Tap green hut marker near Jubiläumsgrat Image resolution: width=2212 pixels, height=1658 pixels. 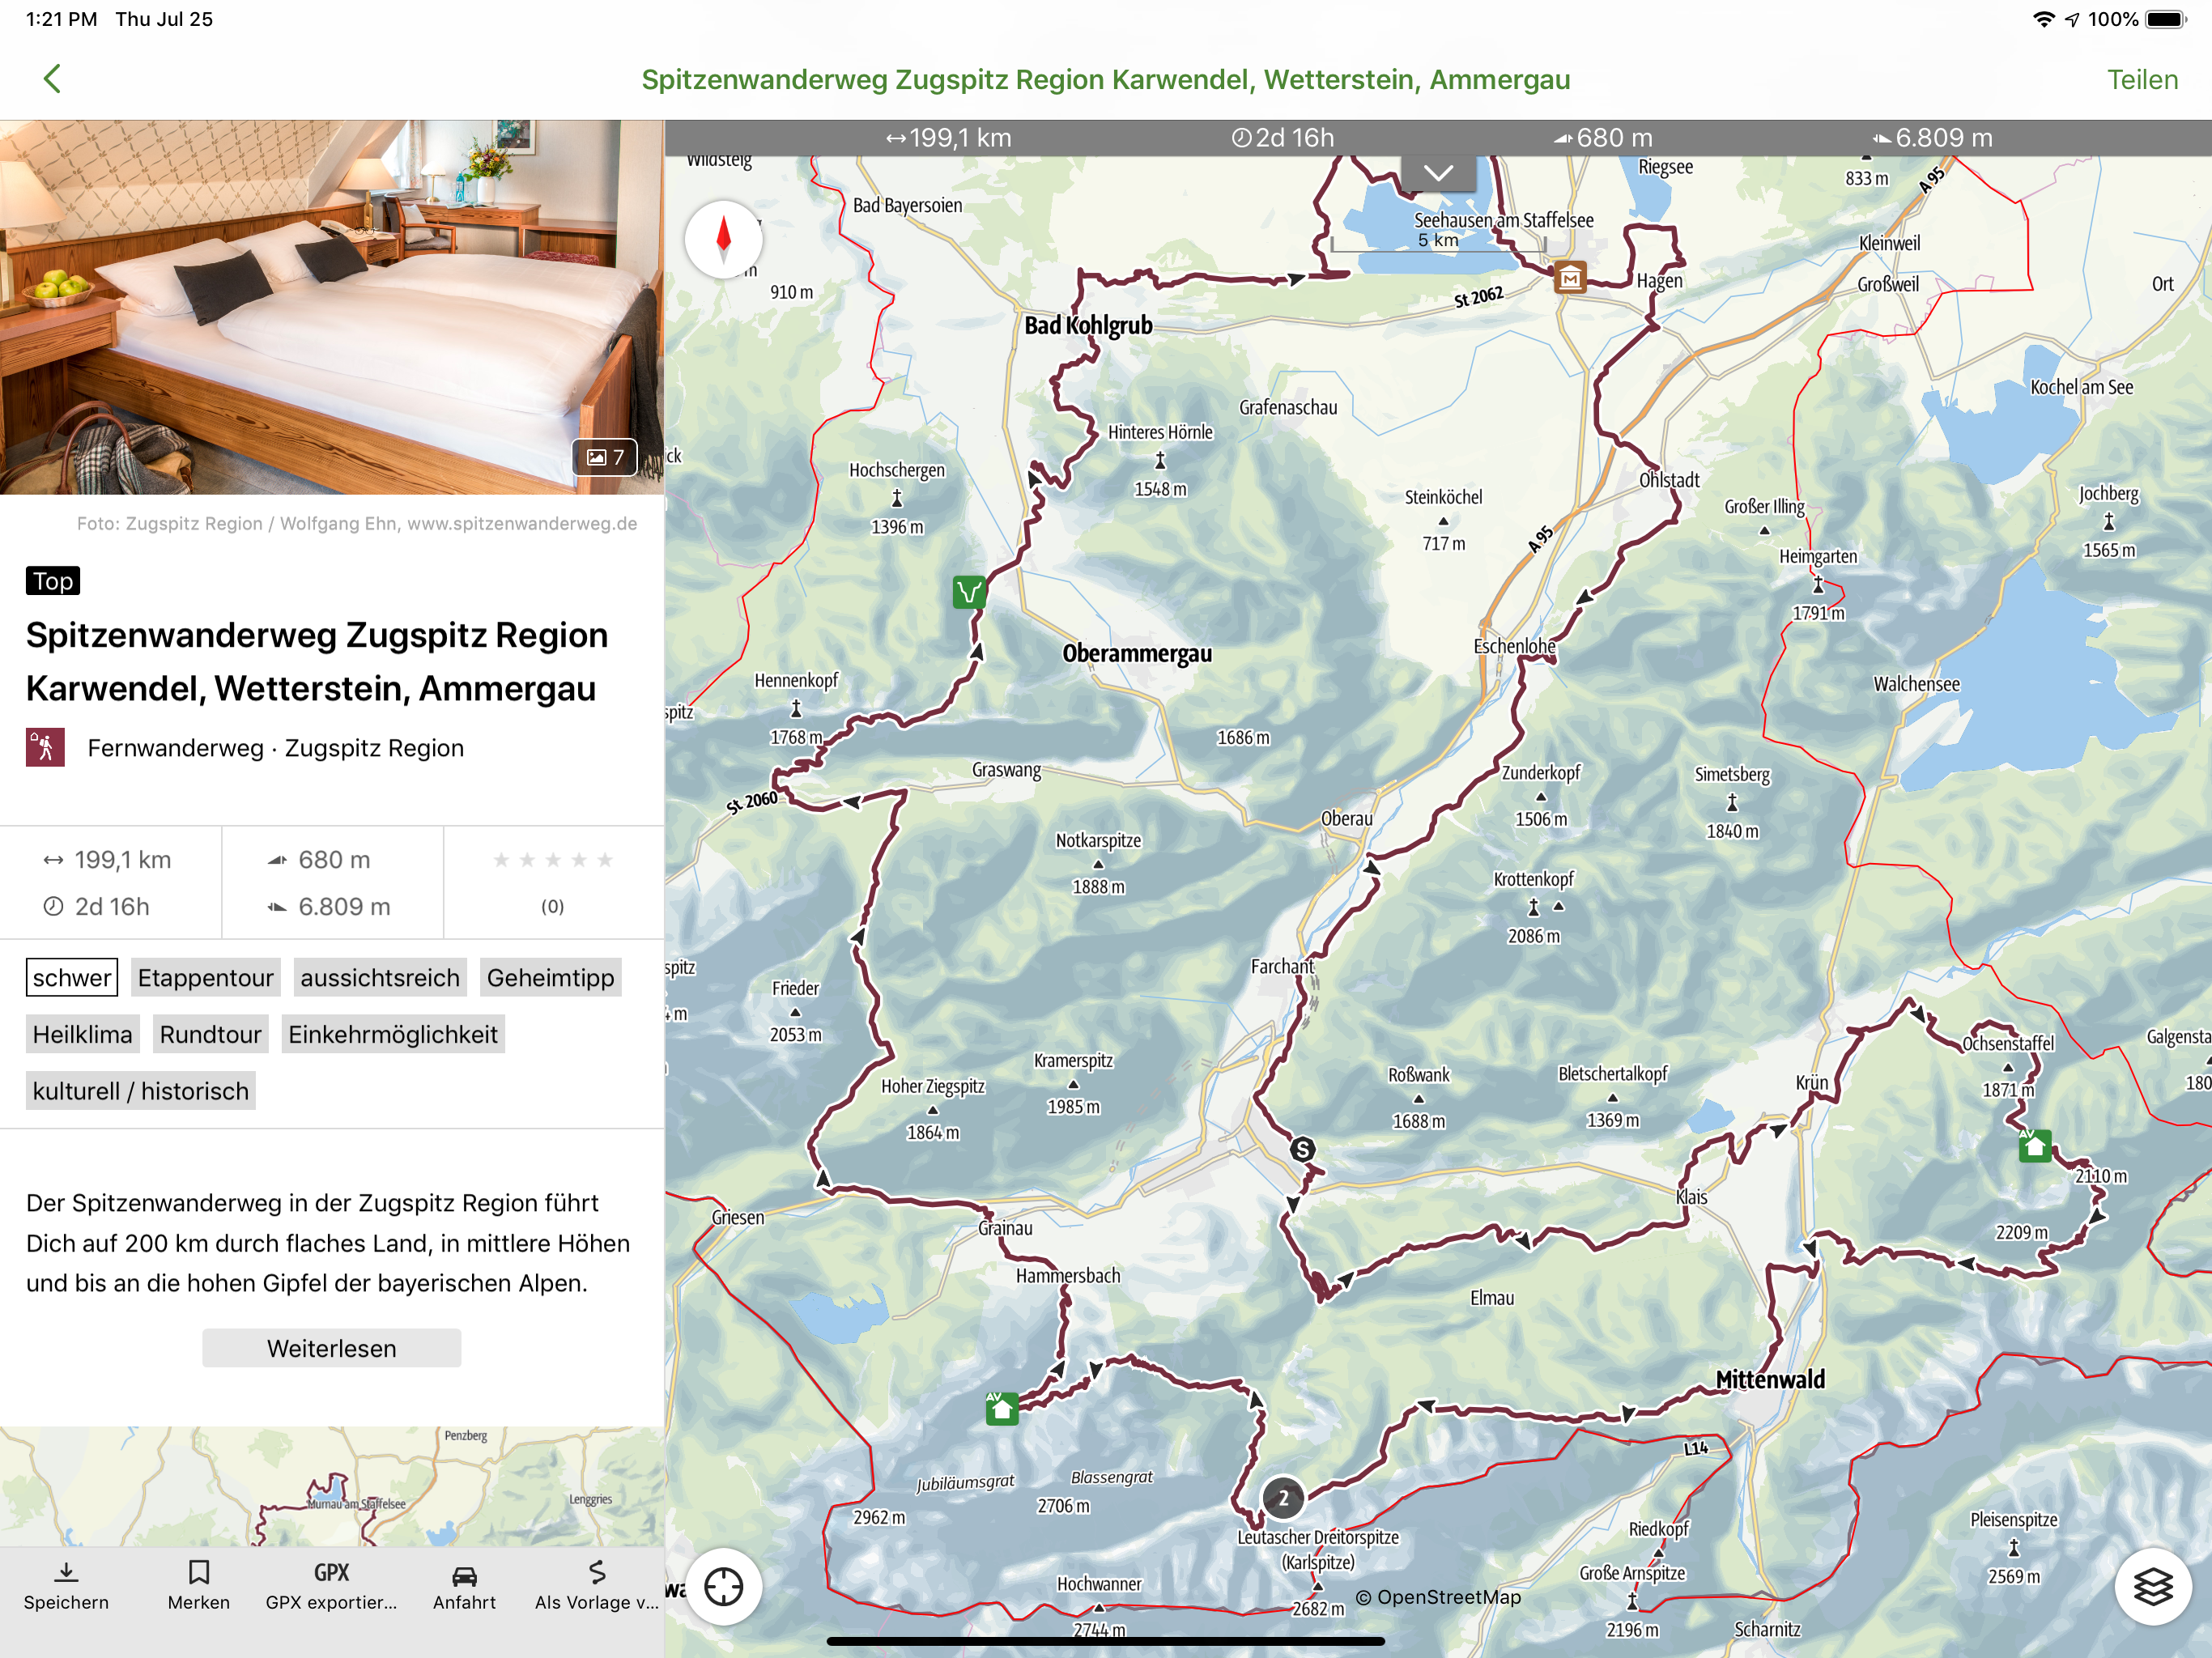point(1002,1408)
